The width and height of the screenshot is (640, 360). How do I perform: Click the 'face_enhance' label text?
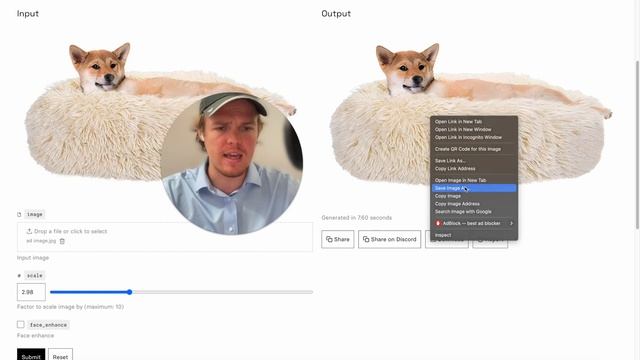[48, 325]
